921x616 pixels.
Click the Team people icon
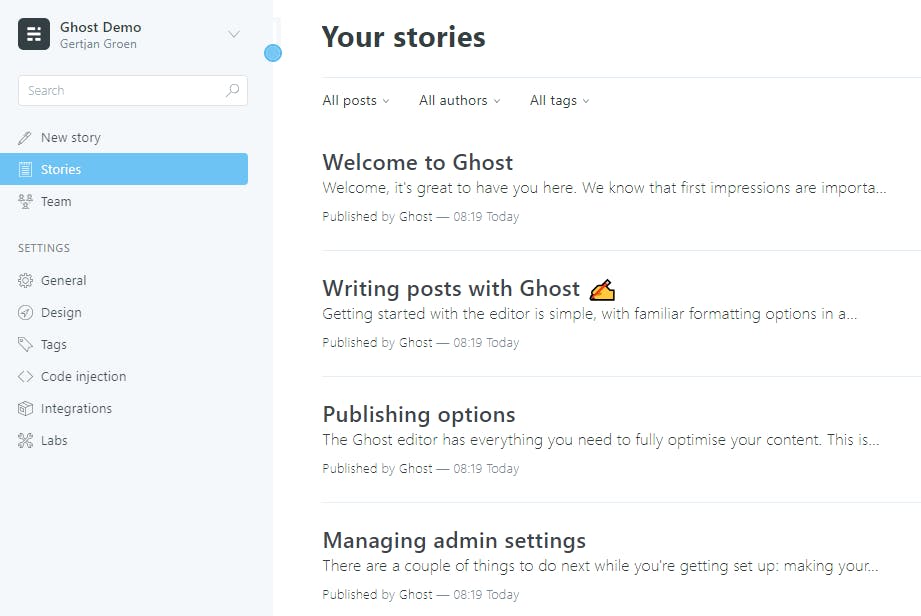[25, 202]
